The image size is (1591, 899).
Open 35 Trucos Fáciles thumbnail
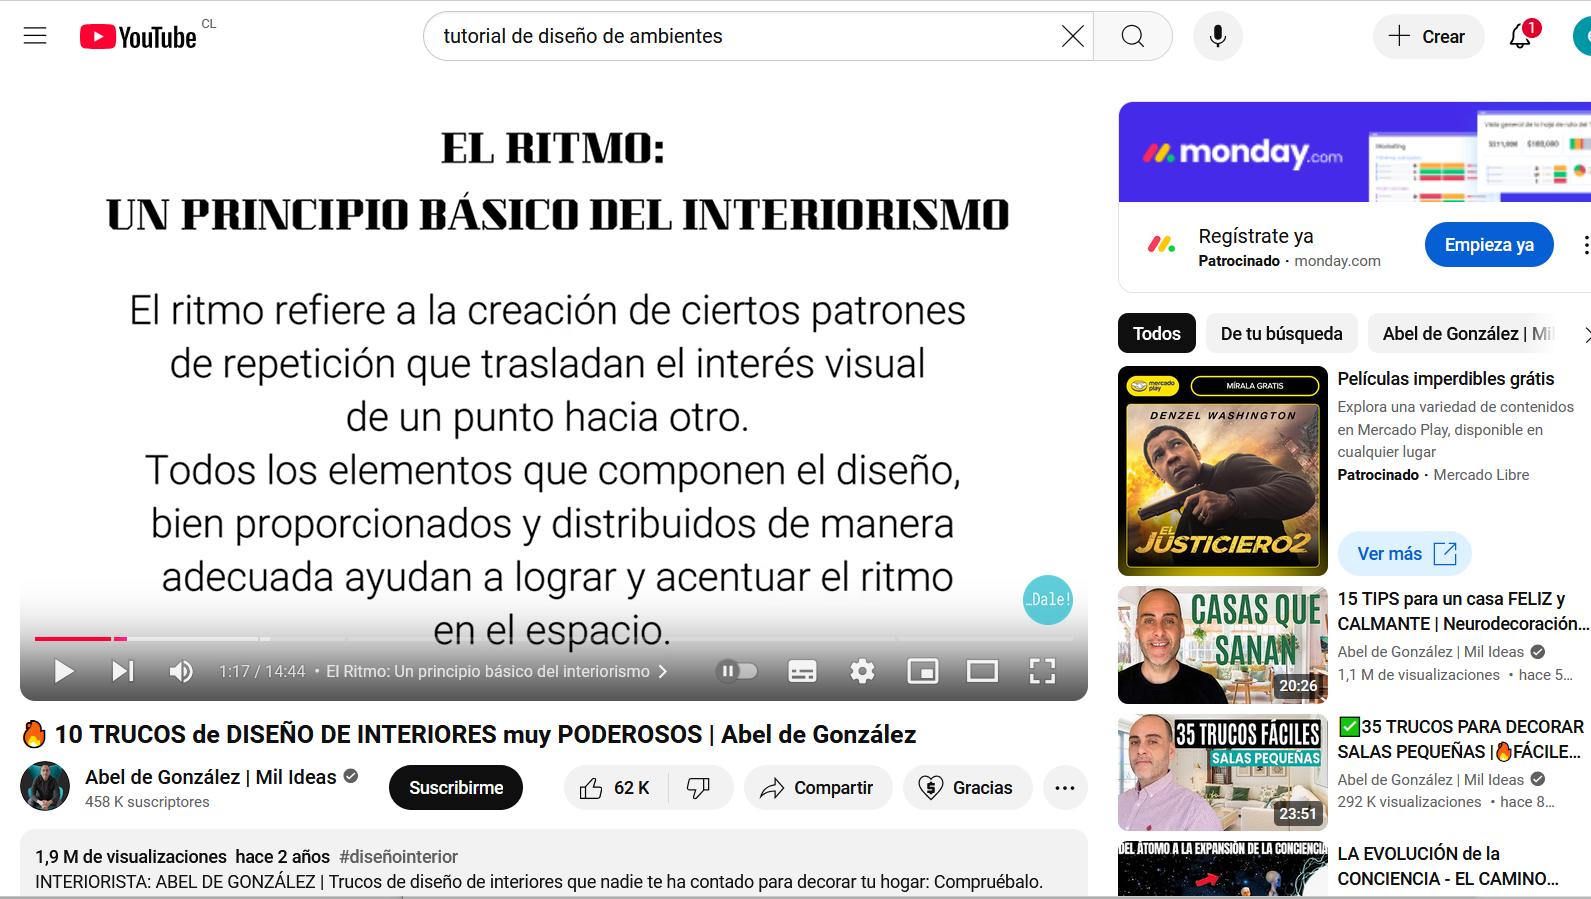(1223, 772)
